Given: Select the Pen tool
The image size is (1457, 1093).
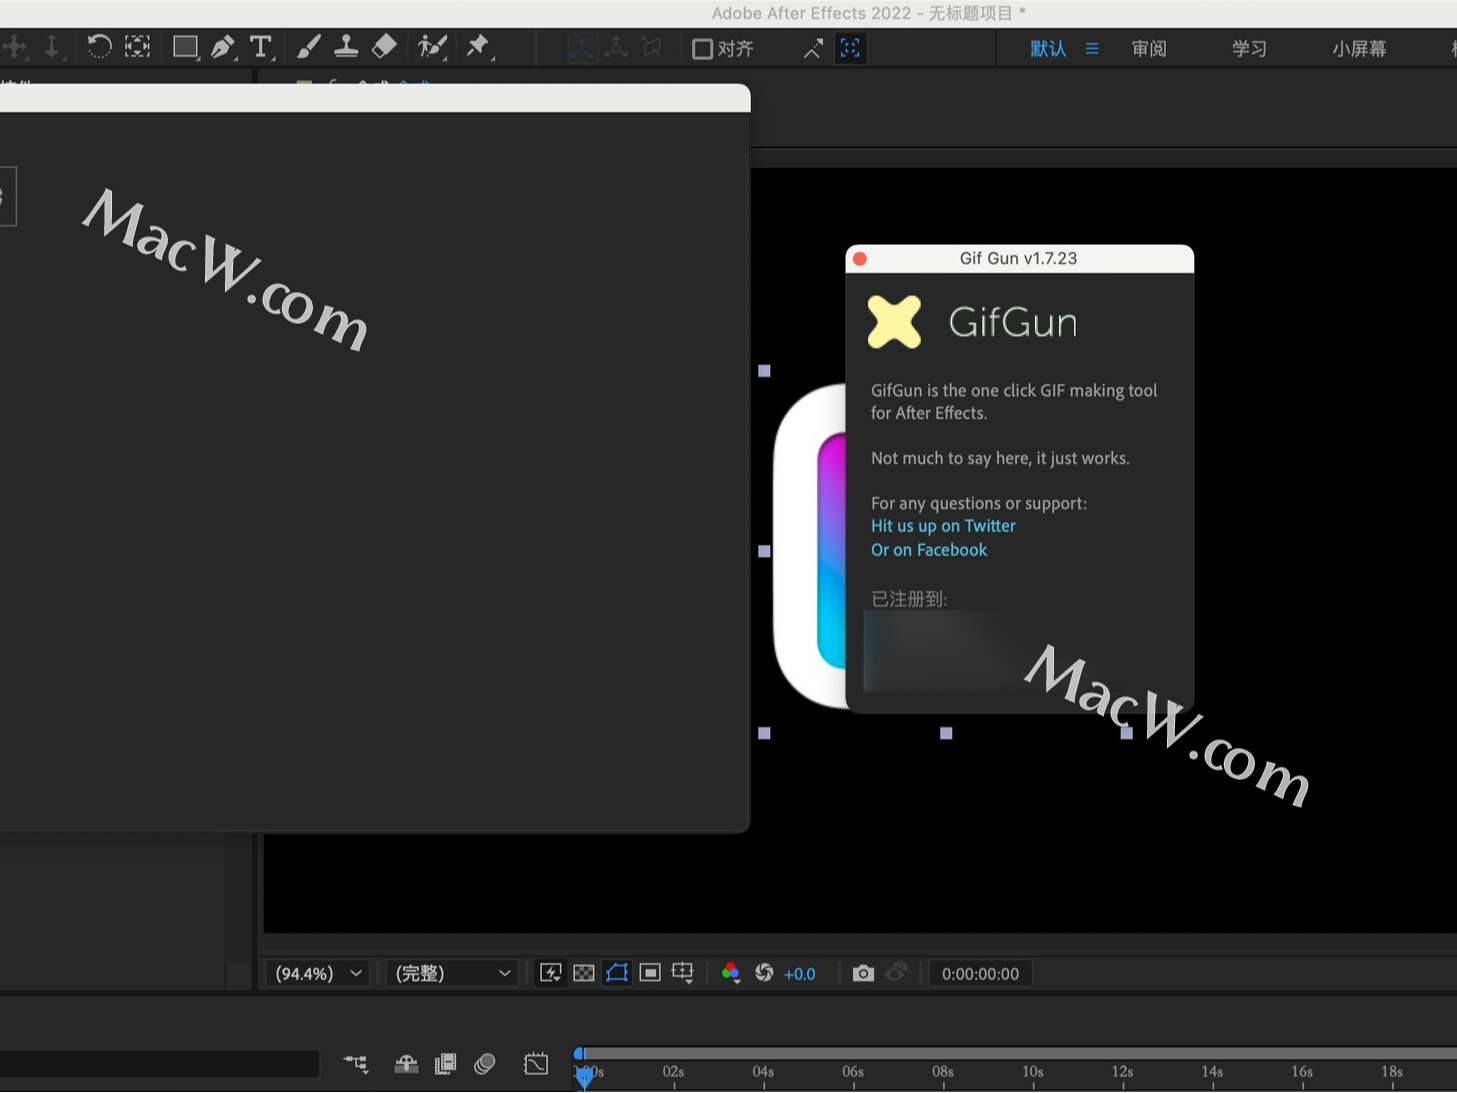Looking at the screenshot, I should [223, 47].
